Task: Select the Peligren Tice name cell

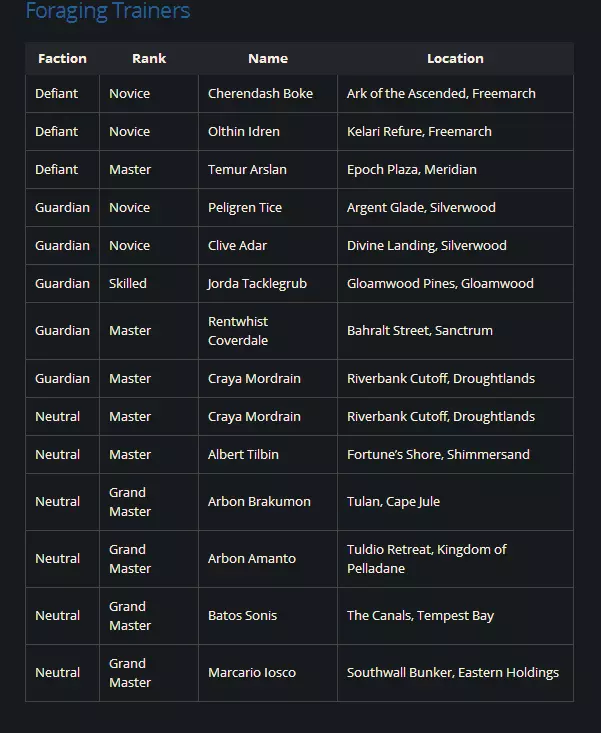Action: [245, 208]
